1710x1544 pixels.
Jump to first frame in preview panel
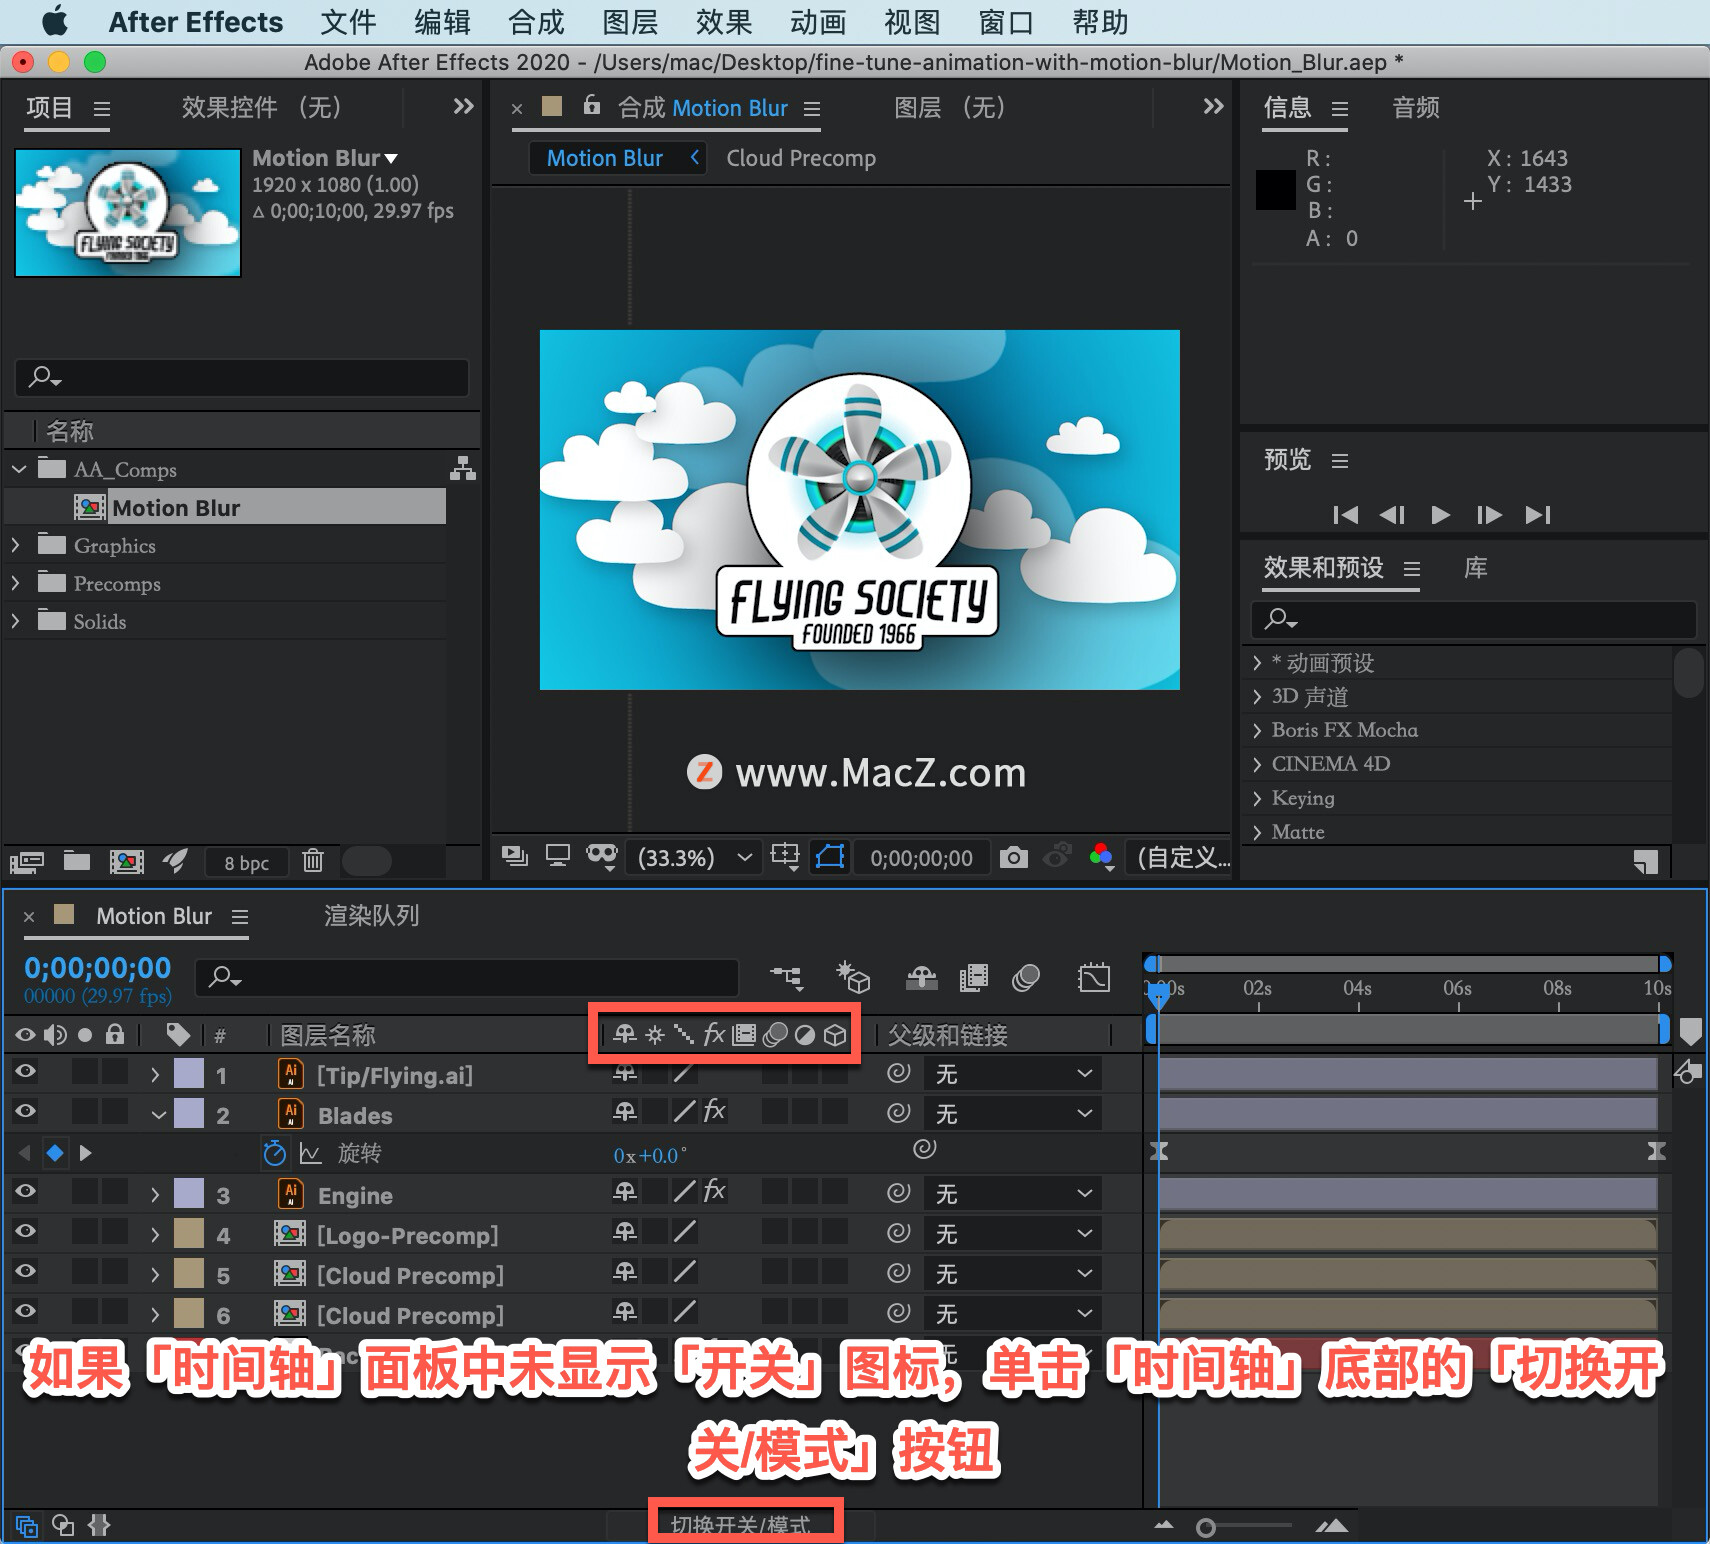tap(1345, 515)
